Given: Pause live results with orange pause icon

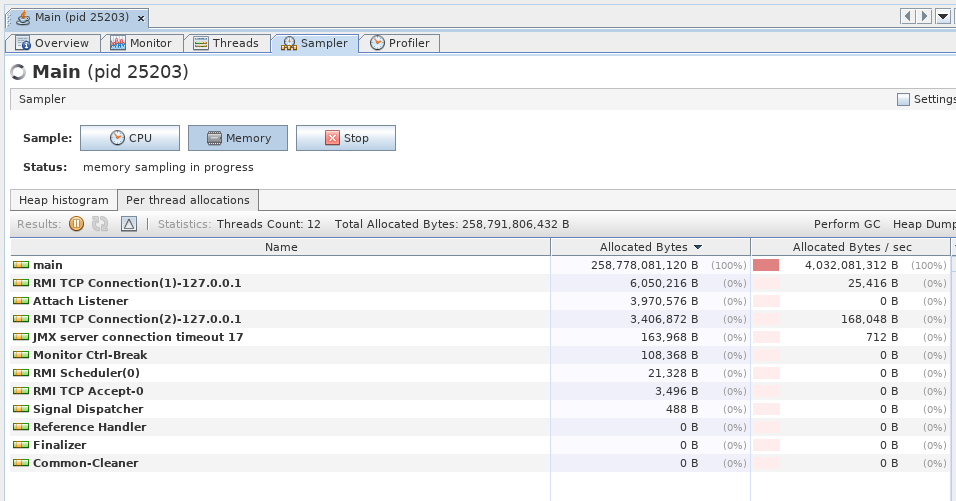Looking at the screenshot, I should (x=76, y=224).
